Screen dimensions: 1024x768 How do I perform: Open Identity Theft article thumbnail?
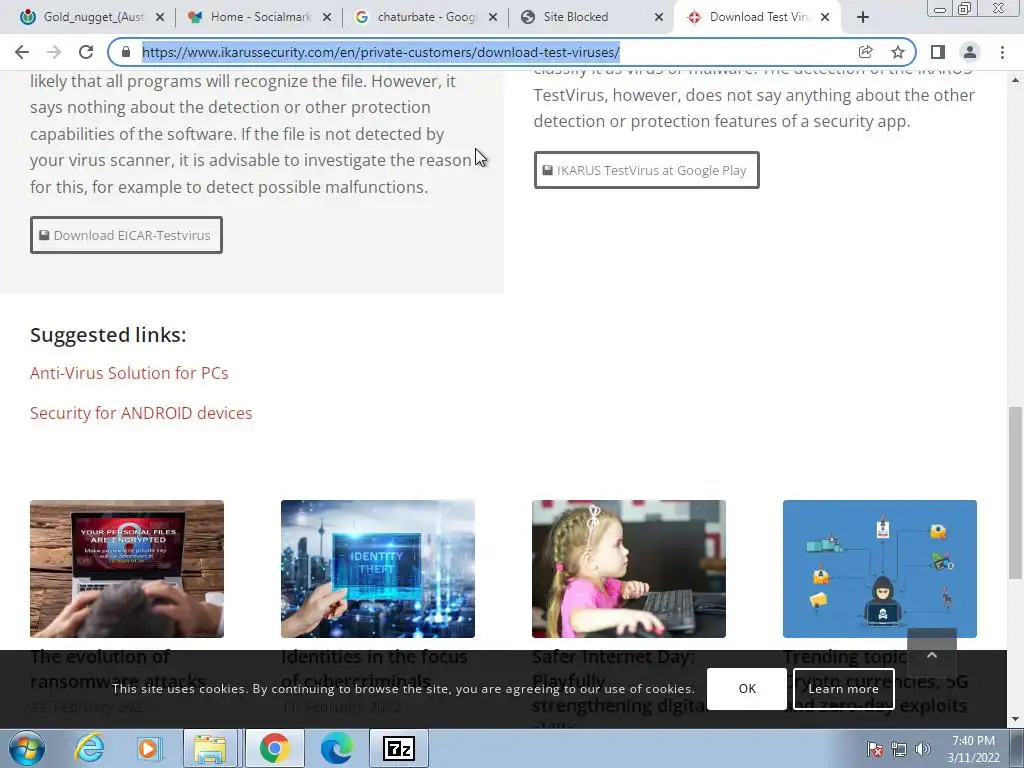click(x=377, y=569)
